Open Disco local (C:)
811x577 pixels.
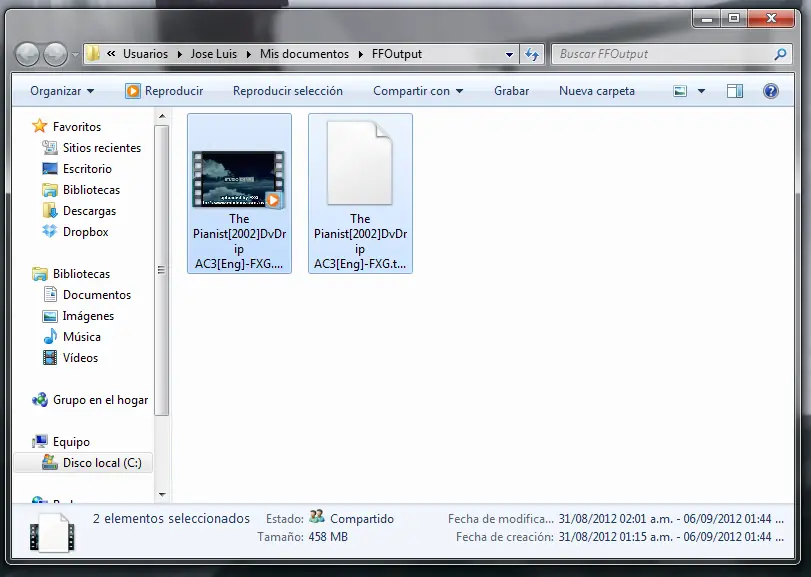pyautogui.click(x=102, y=463)
